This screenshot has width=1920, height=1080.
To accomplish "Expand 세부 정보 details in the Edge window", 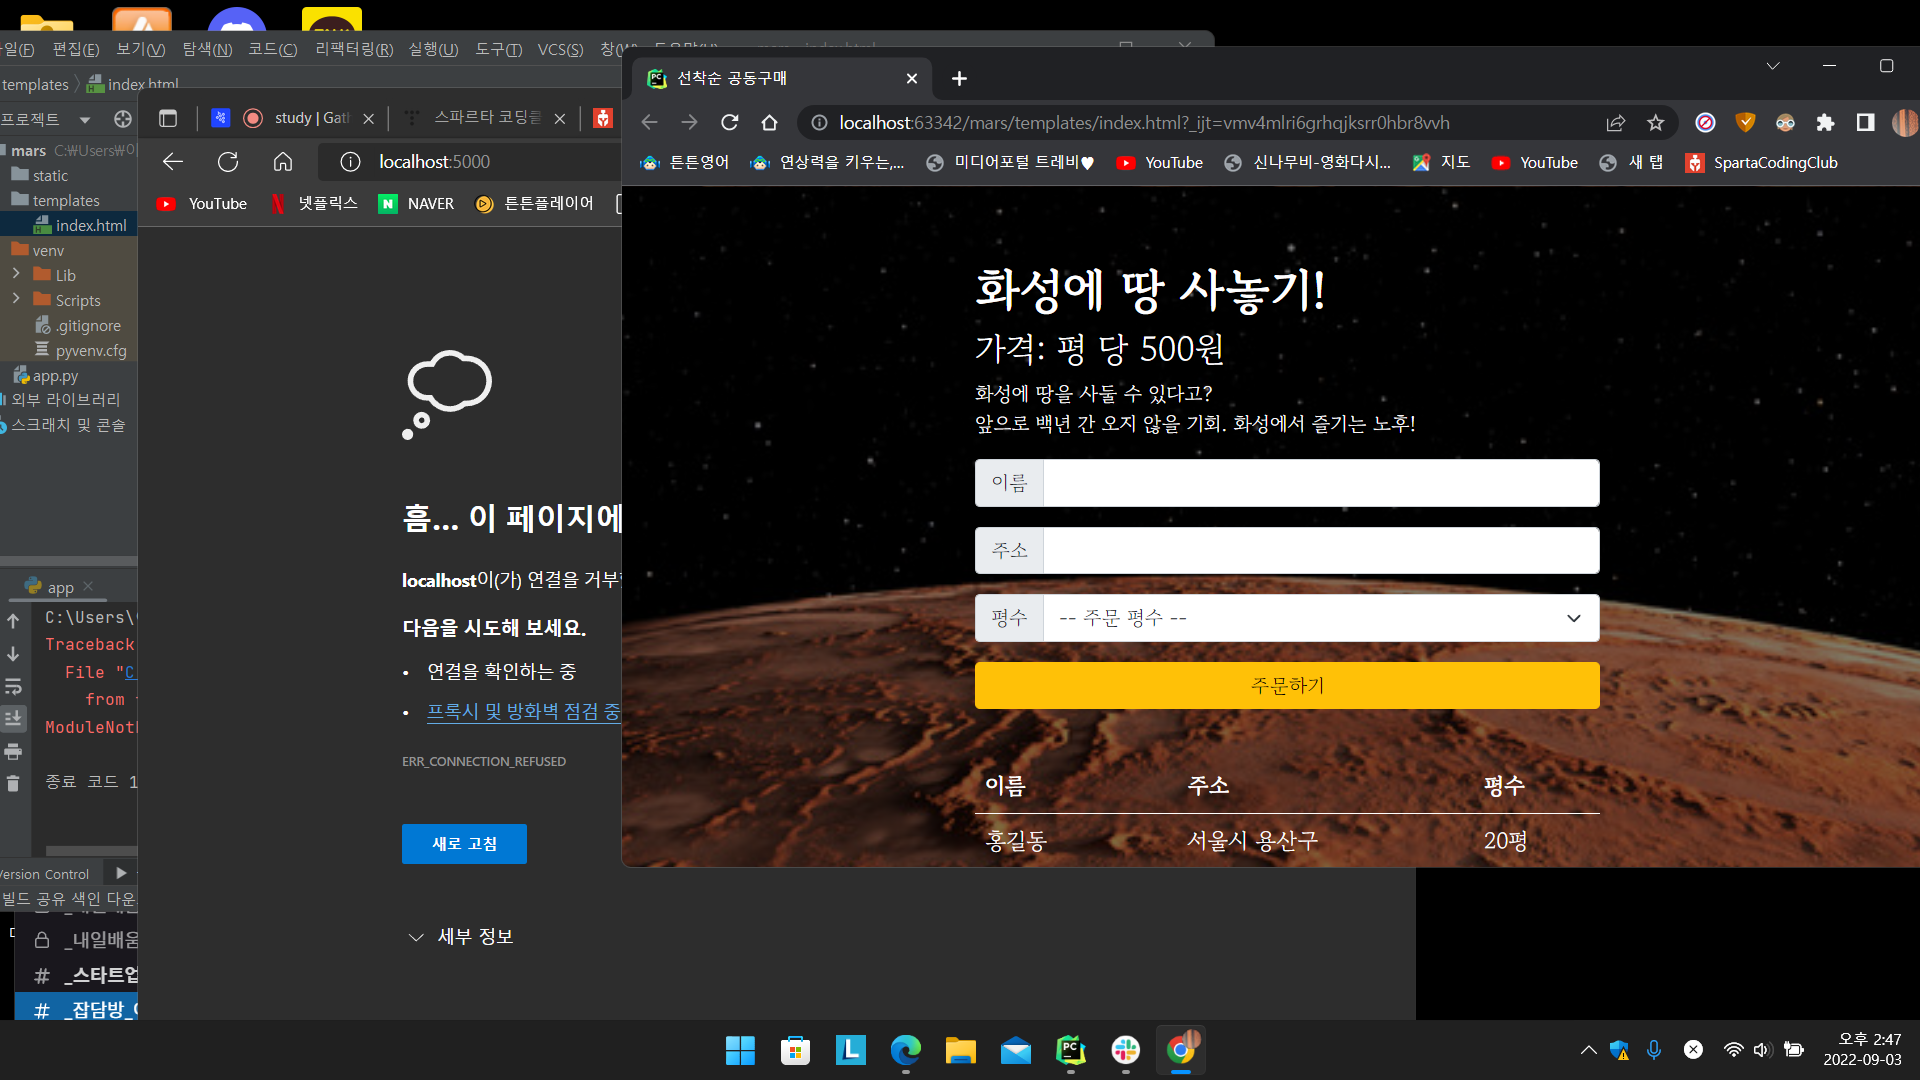I will pyautogui.click(x=461, y=937).
